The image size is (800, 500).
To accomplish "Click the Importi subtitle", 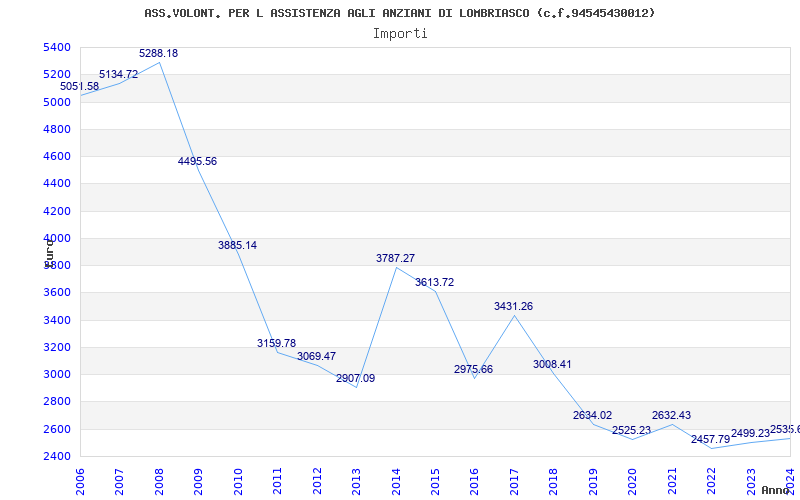I will (x=400, y=34).
